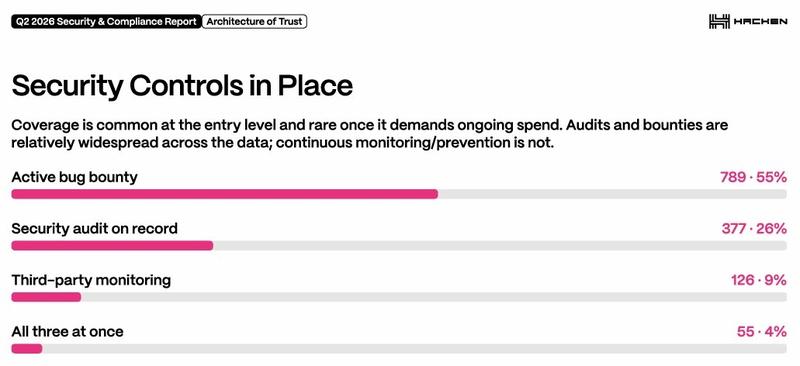
Task: Click the Active bug bounty label
Action: click(x=74, y=177)
